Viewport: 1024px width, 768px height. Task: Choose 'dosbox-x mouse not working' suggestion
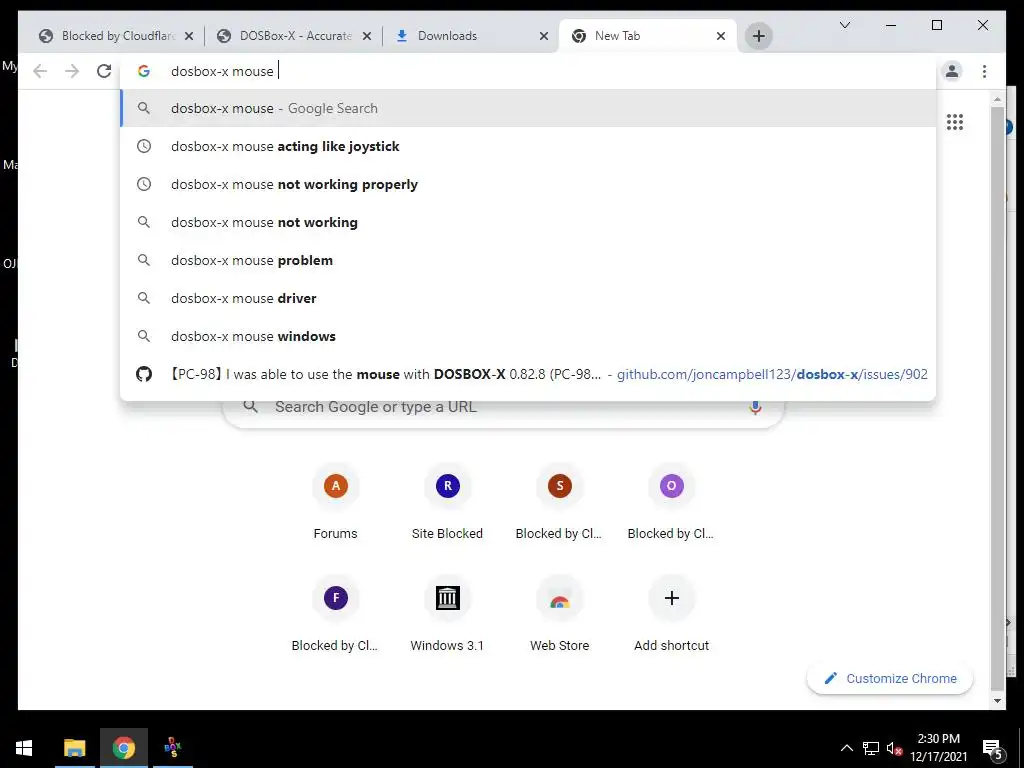528,222
